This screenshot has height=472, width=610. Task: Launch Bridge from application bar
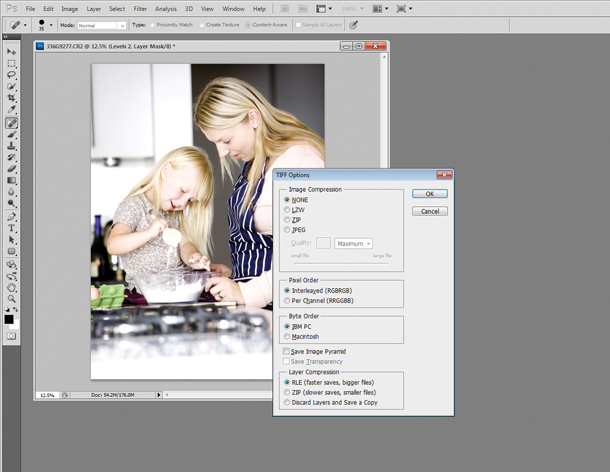tap(284, 9)
